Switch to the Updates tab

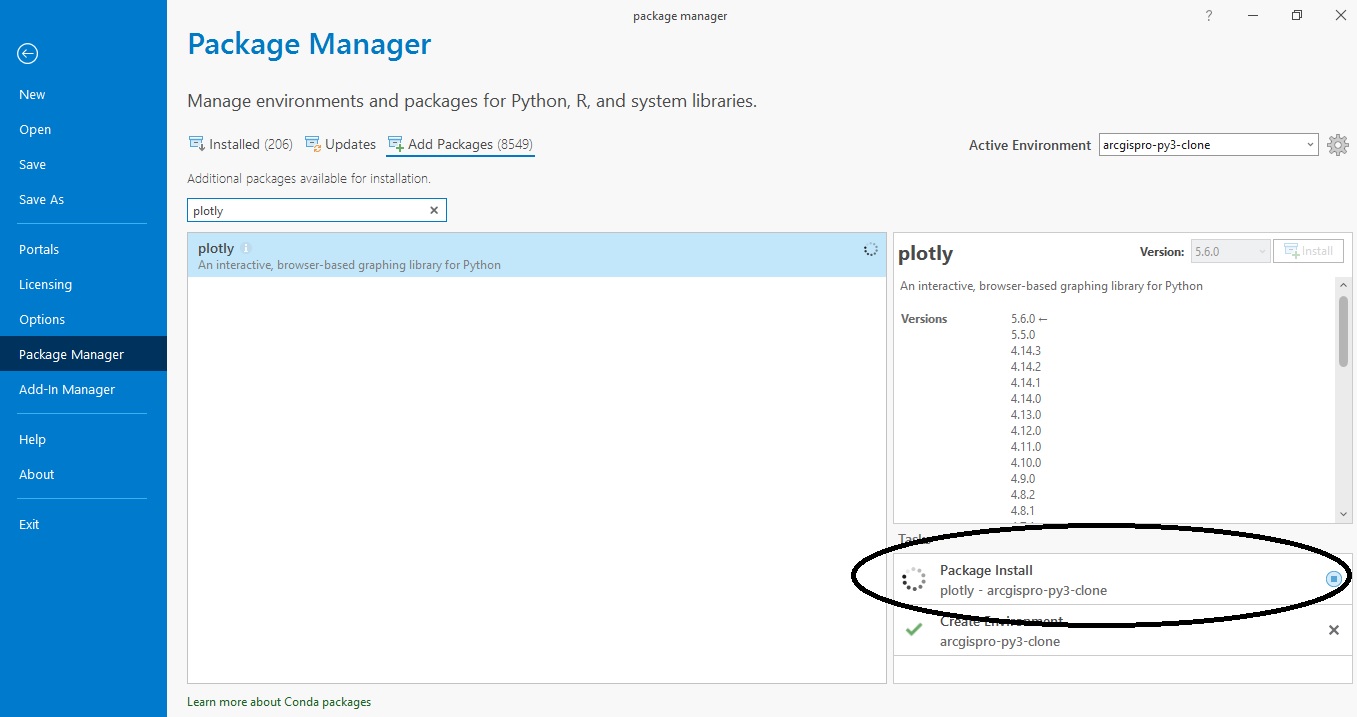tap(350, 144)
